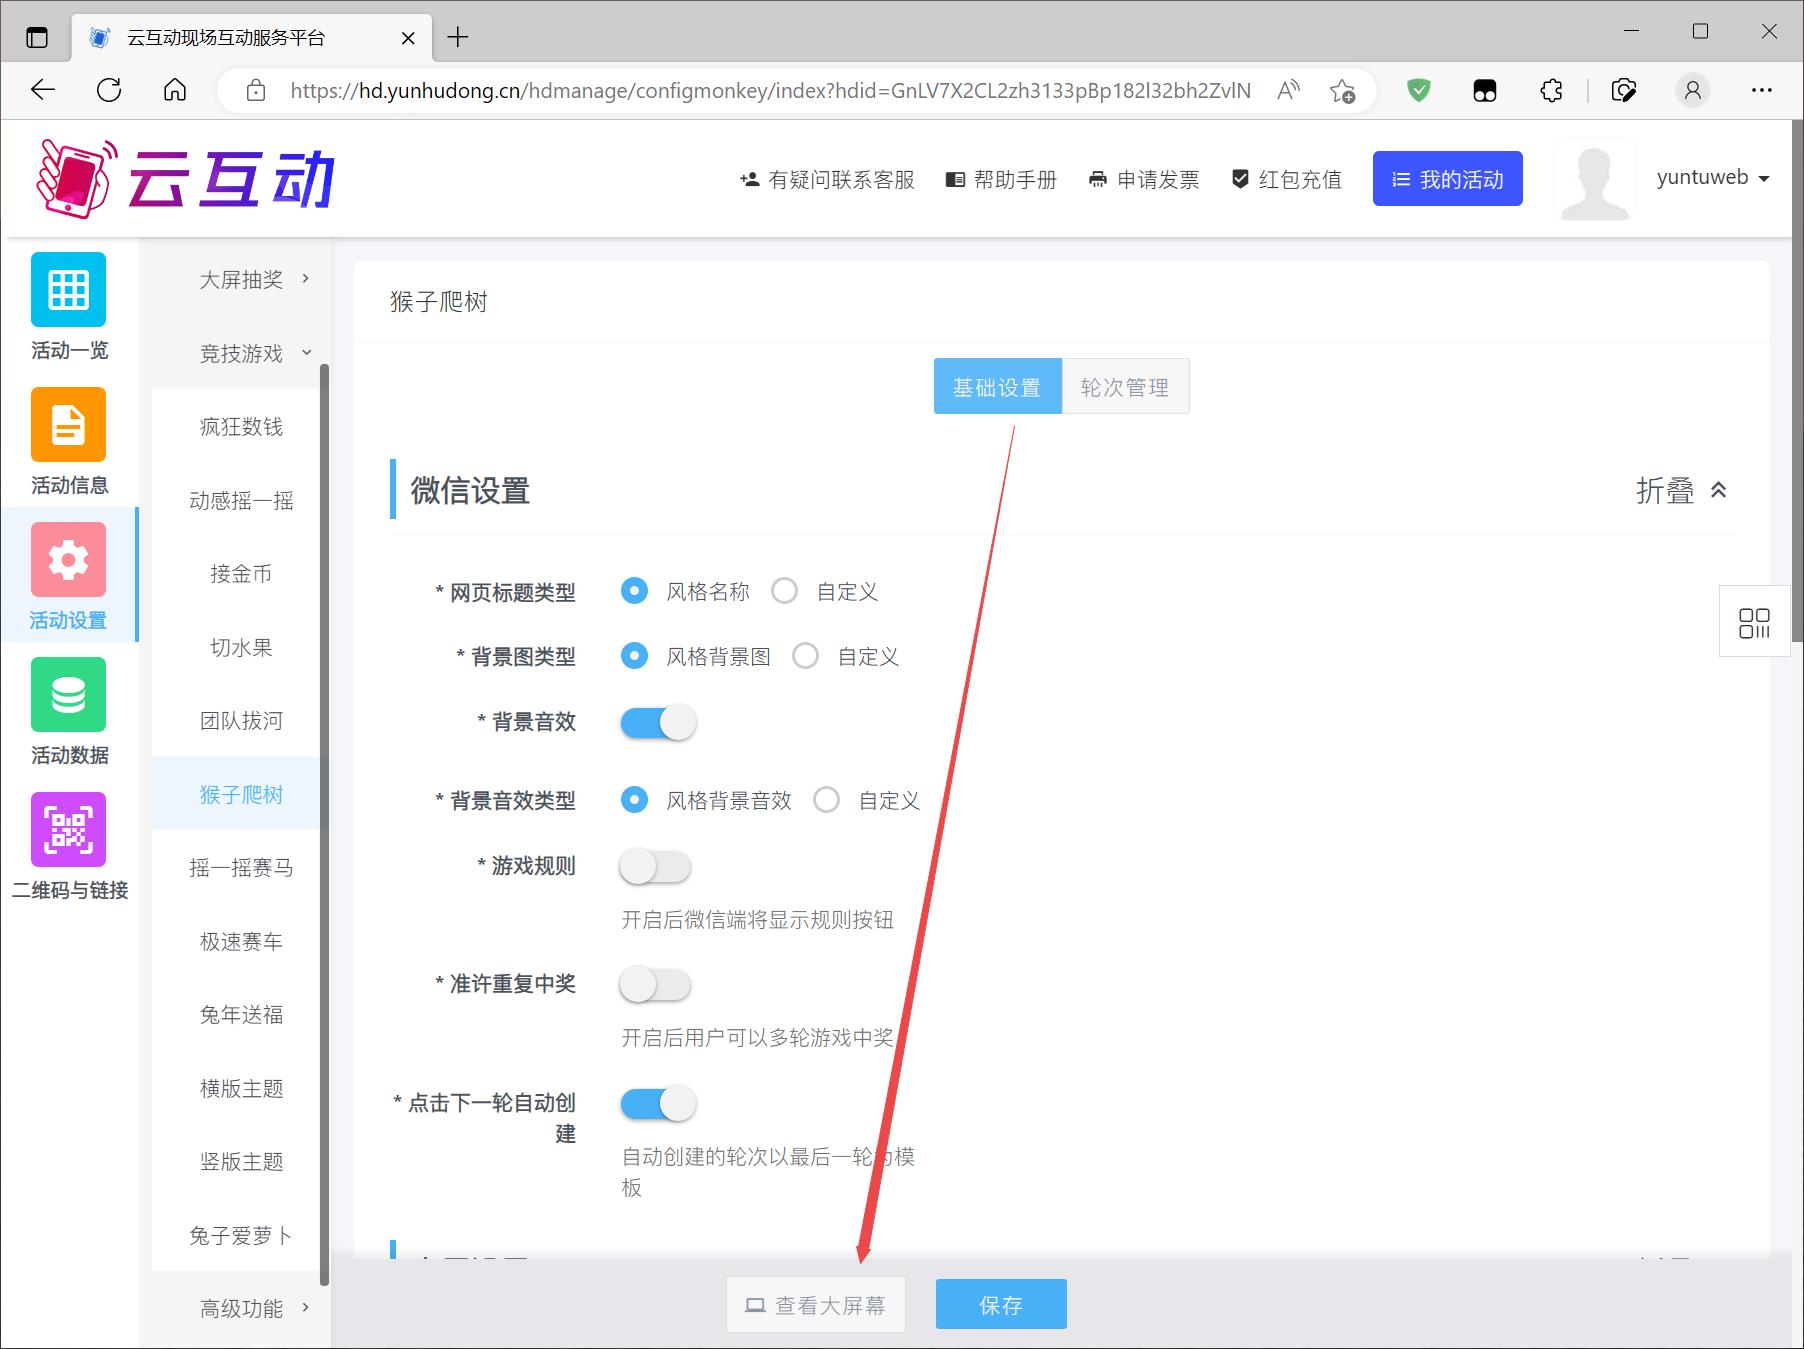Image resolution: width=1804 pixels, height=1349 pixels.
Task: Select 猴子爬树 in the sidebar
Action: (241, 794)
